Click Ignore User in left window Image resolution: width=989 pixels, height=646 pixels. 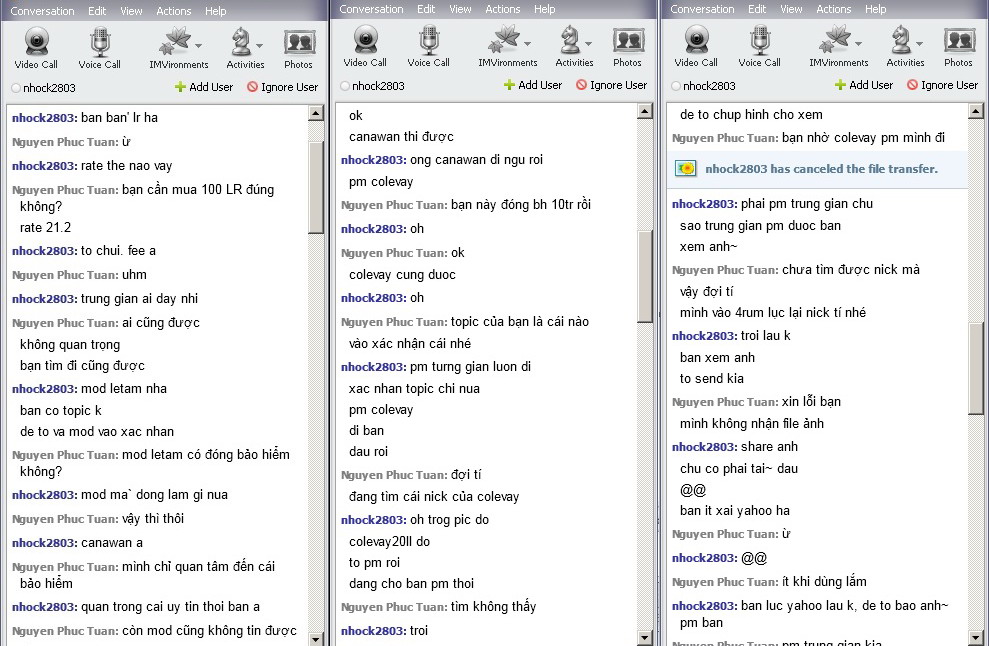pos(283,87)
